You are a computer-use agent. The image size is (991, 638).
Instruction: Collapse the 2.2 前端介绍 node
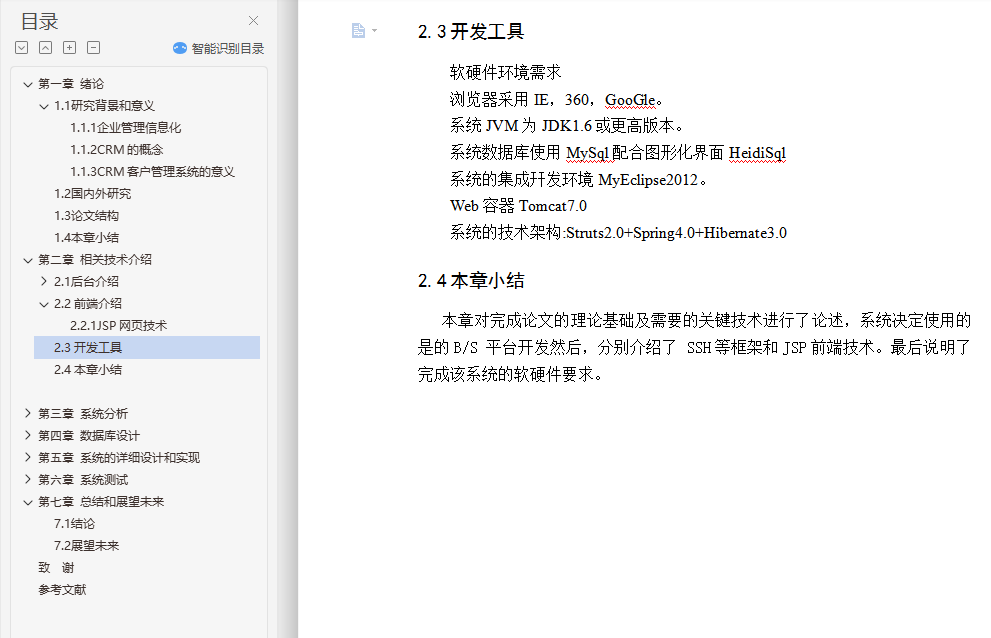click(x=44, y=304)
